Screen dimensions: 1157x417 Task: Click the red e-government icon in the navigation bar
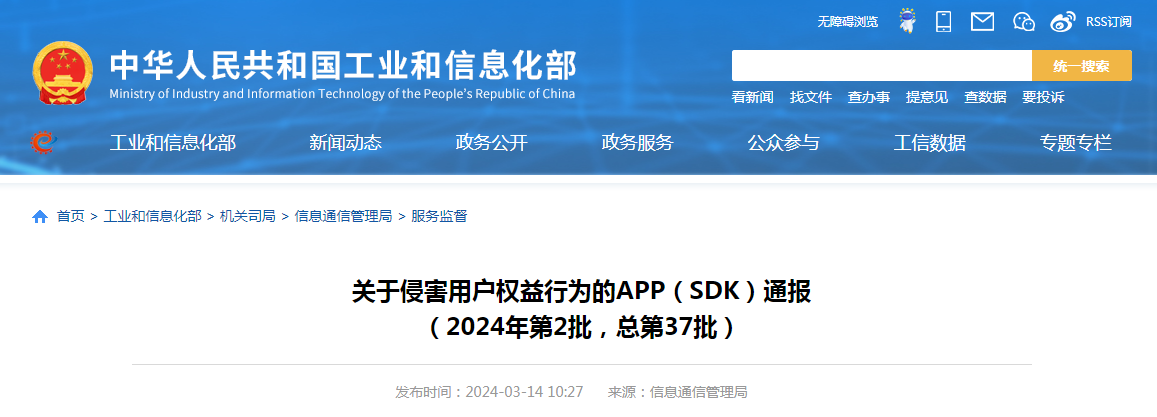(x=44, y=142)
